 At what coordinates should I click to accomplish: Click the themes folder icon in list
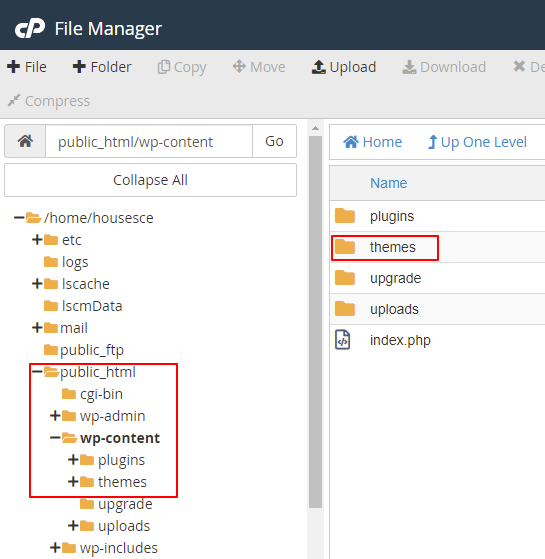pyautogui.click(x=345, y=246)
